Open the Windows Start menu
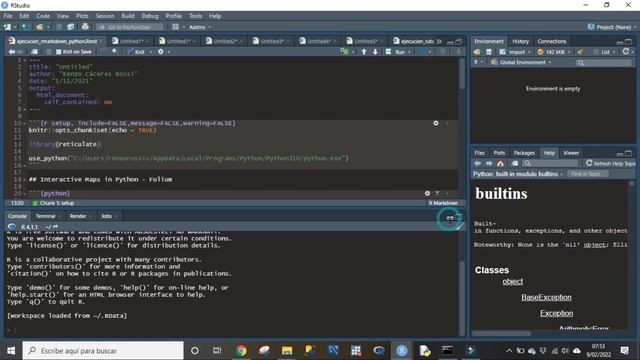Screen dimensions: 640x360 [11, 351]
